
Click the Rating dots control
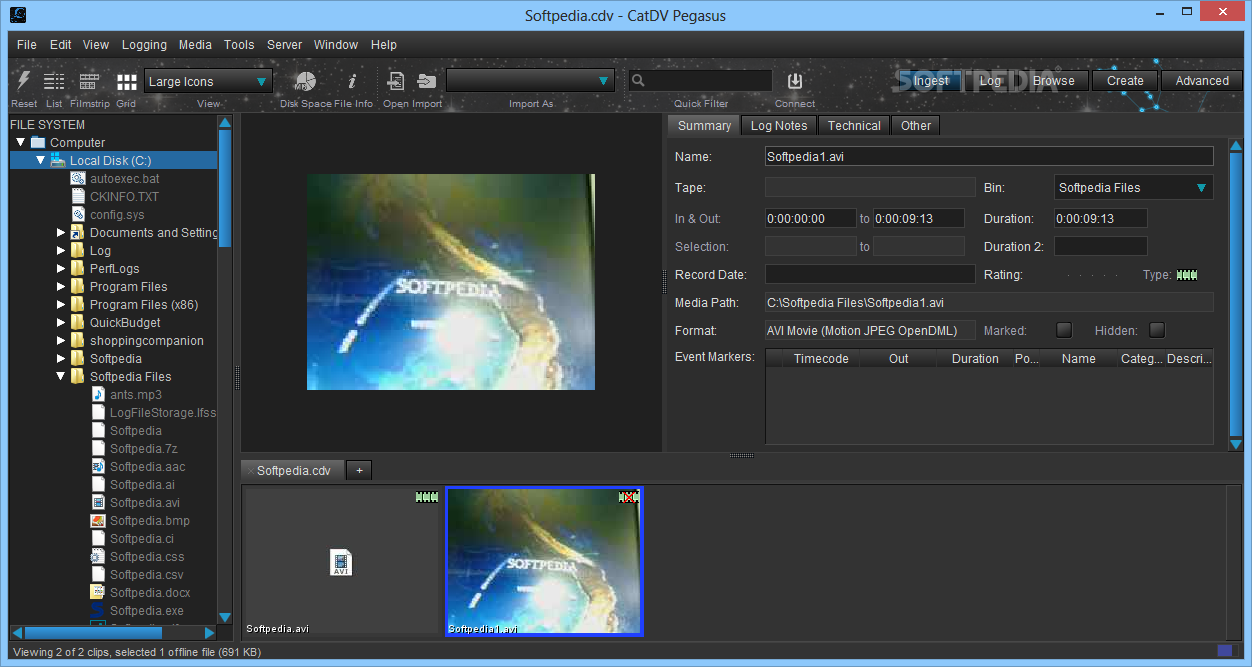[1092, 275]
